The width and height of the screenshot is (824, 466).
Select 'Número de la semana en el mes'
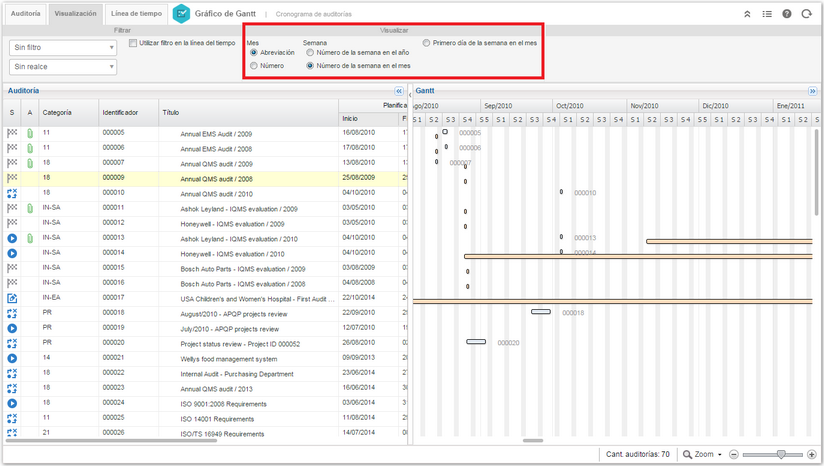(x=310, y=66)
